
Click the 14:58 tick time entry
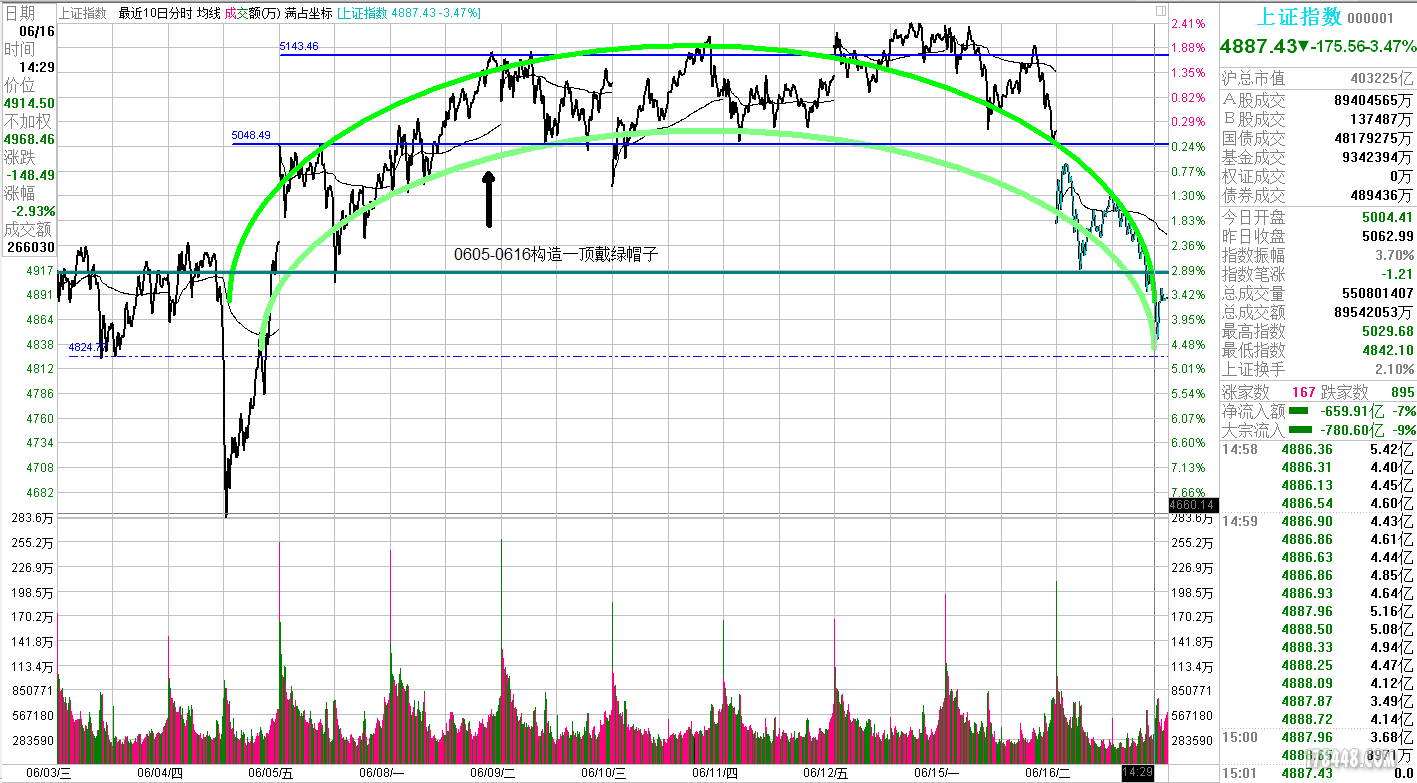pyautogui.click(x=1241, y=450)
